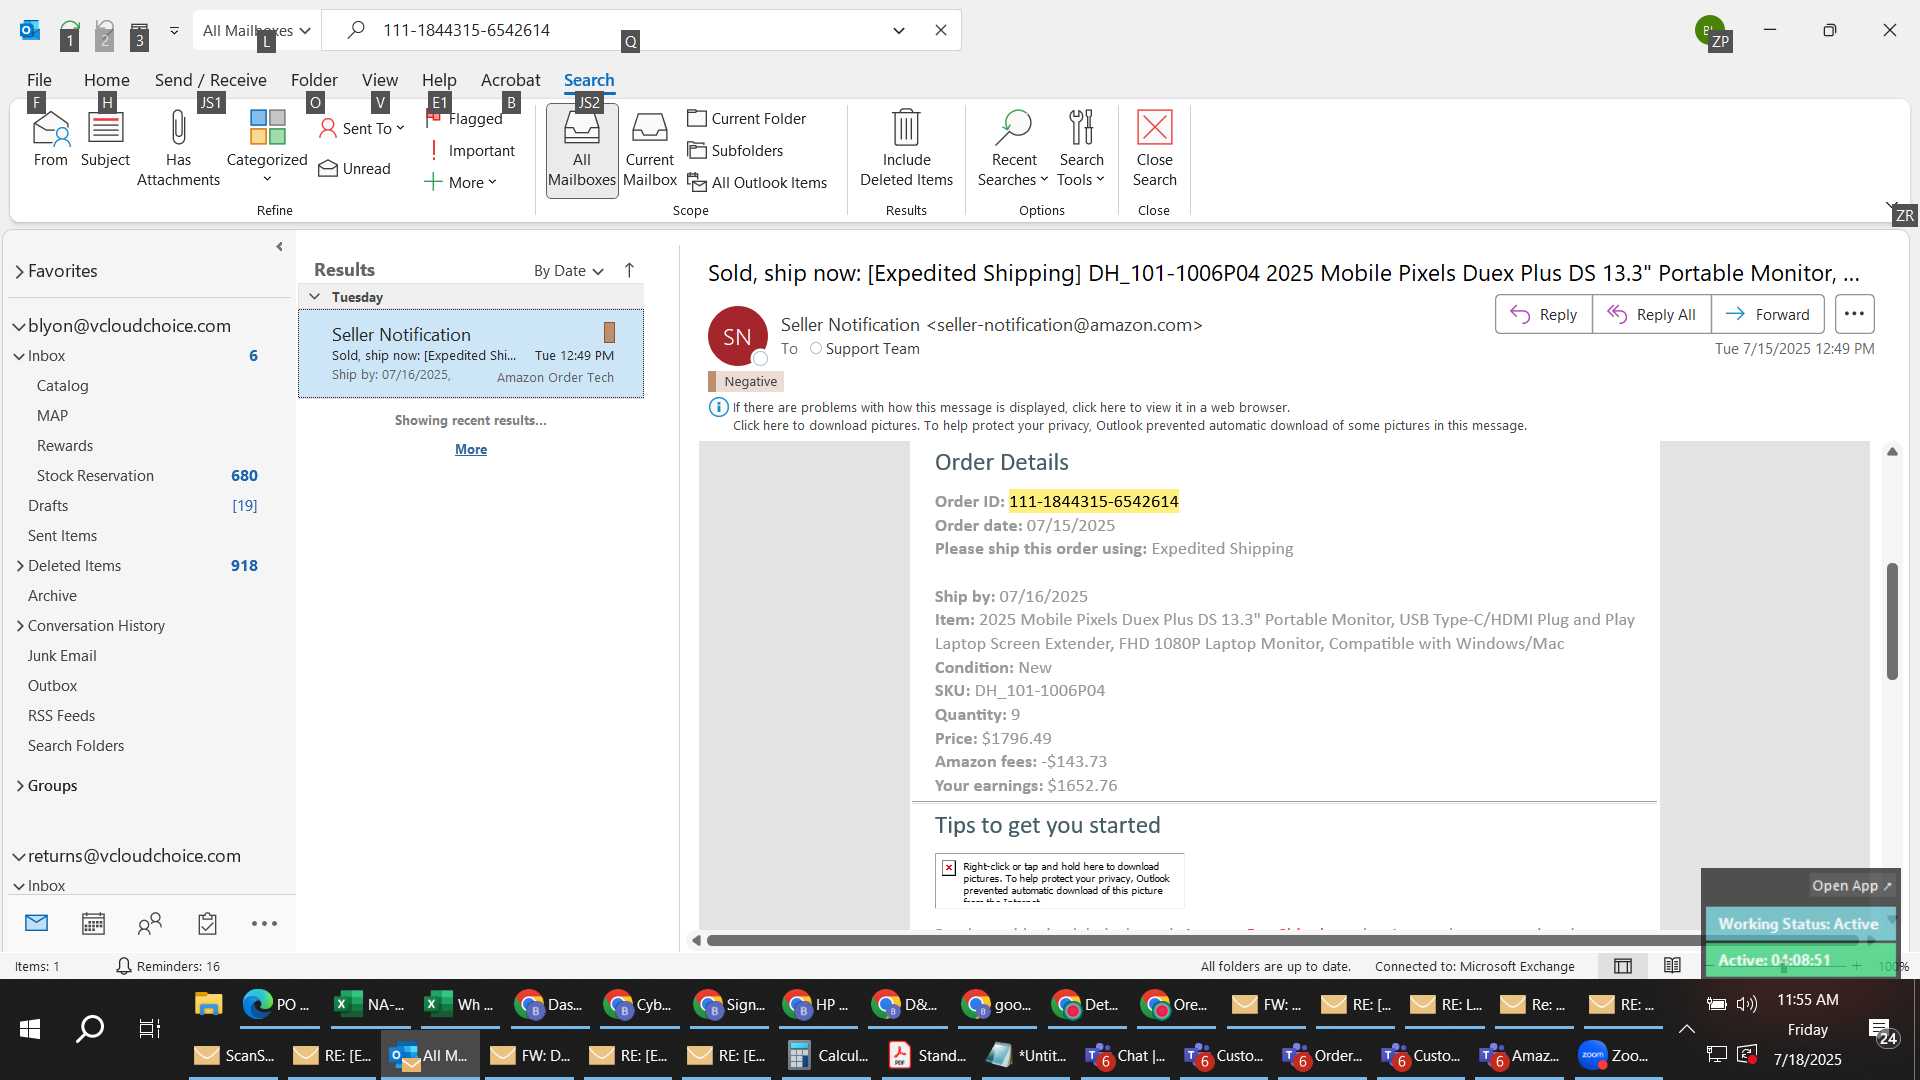This screenshot has width=1920, height=1080.
Task: Open the Windows Start menu
Action: tap(30, 1029)
